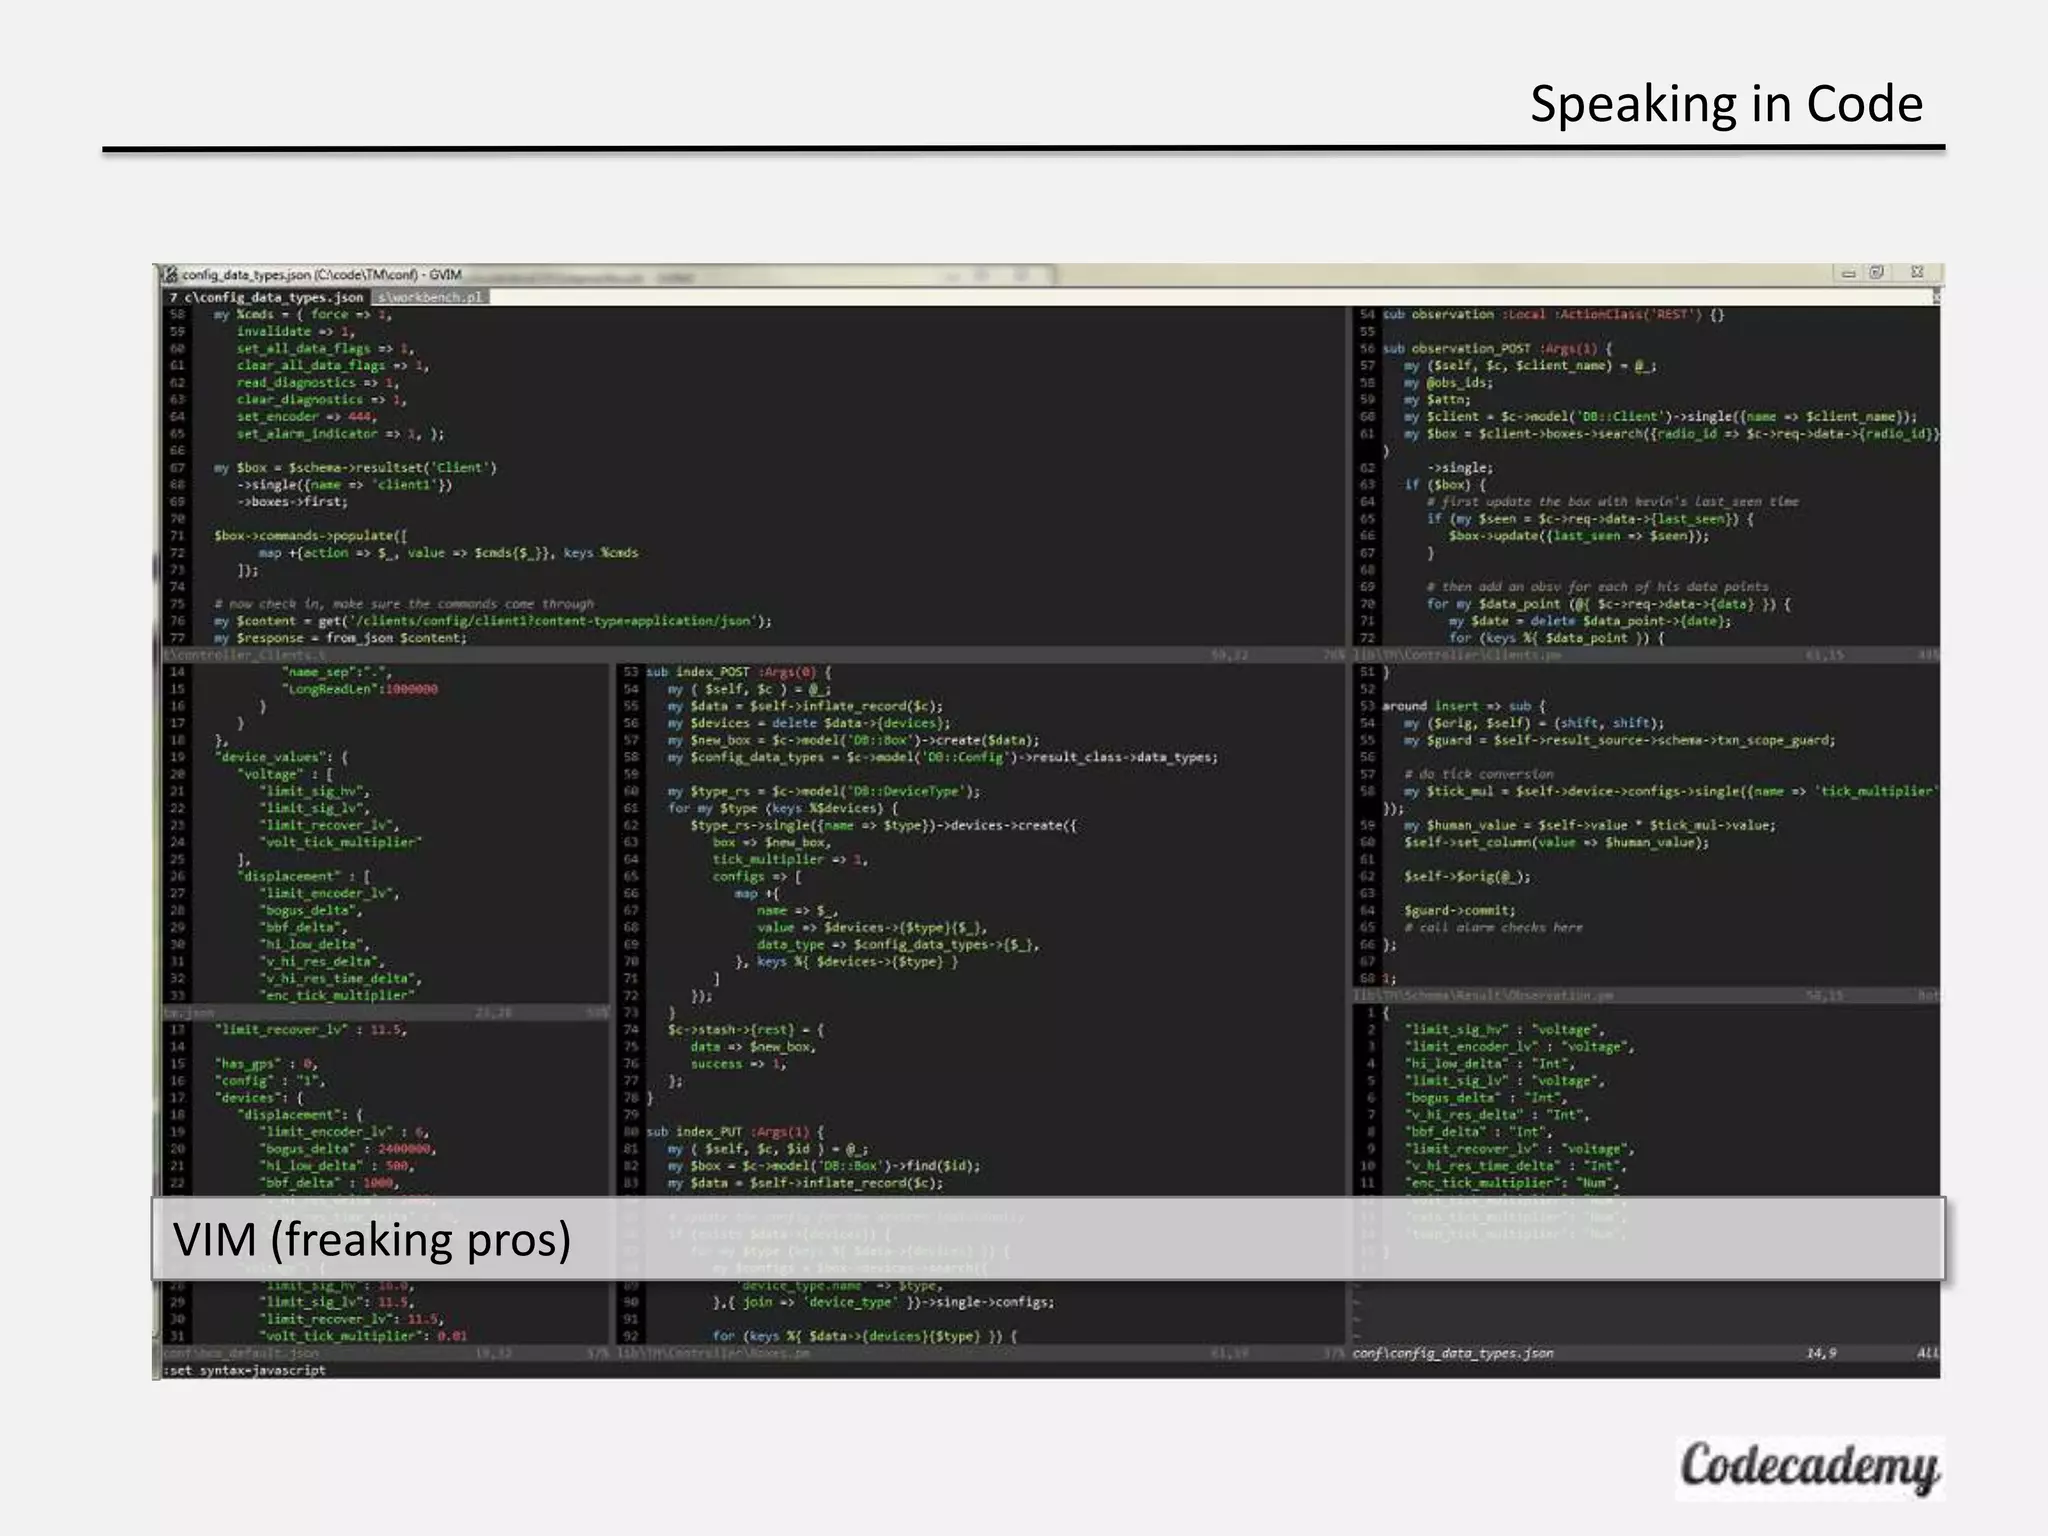Click the ':set syntax=javascript' command line

tap(245, 1370)
